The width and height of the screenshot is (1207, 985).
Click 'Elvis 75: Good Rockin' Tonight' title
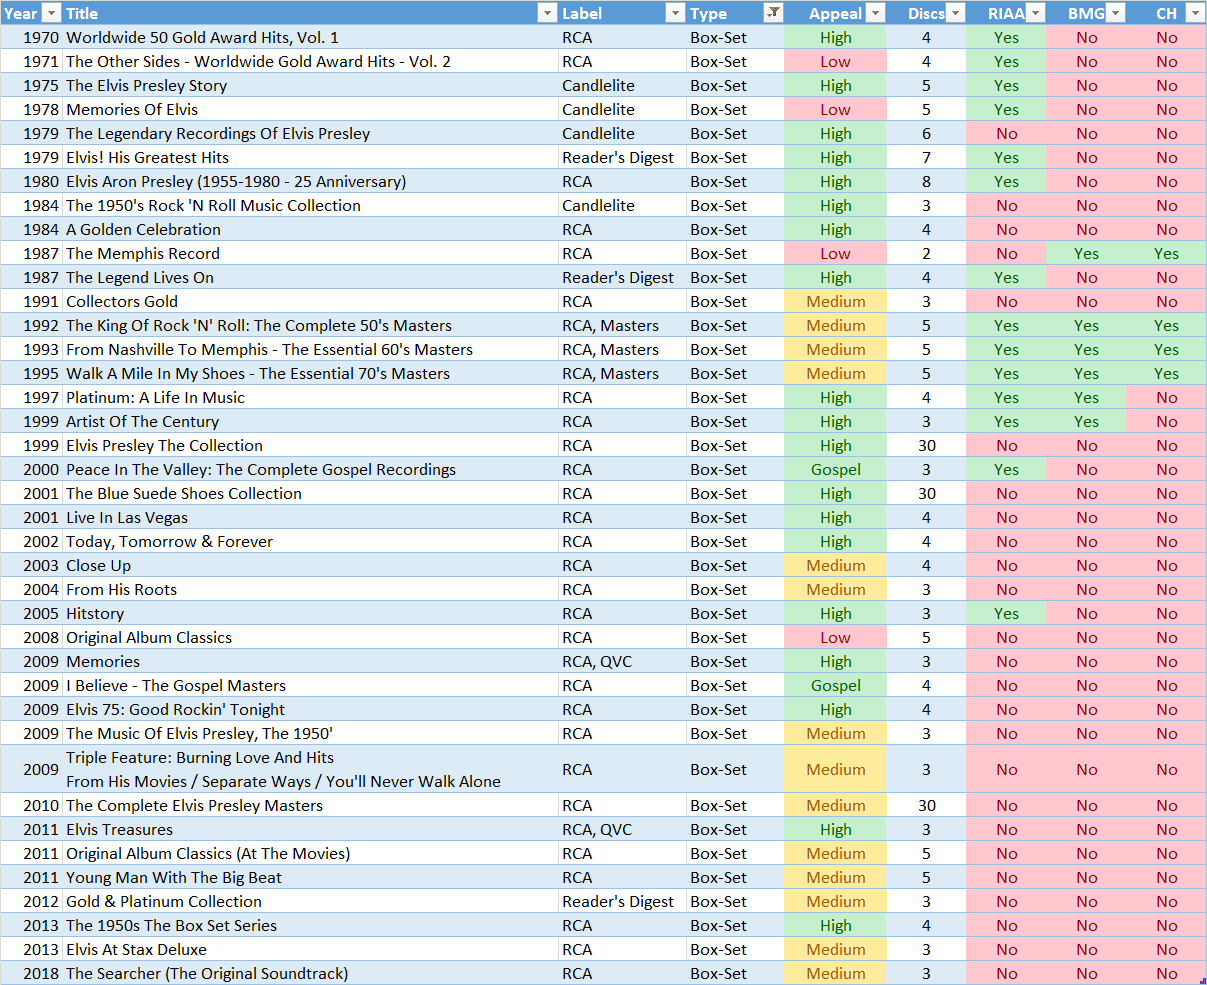click(176, 709)
